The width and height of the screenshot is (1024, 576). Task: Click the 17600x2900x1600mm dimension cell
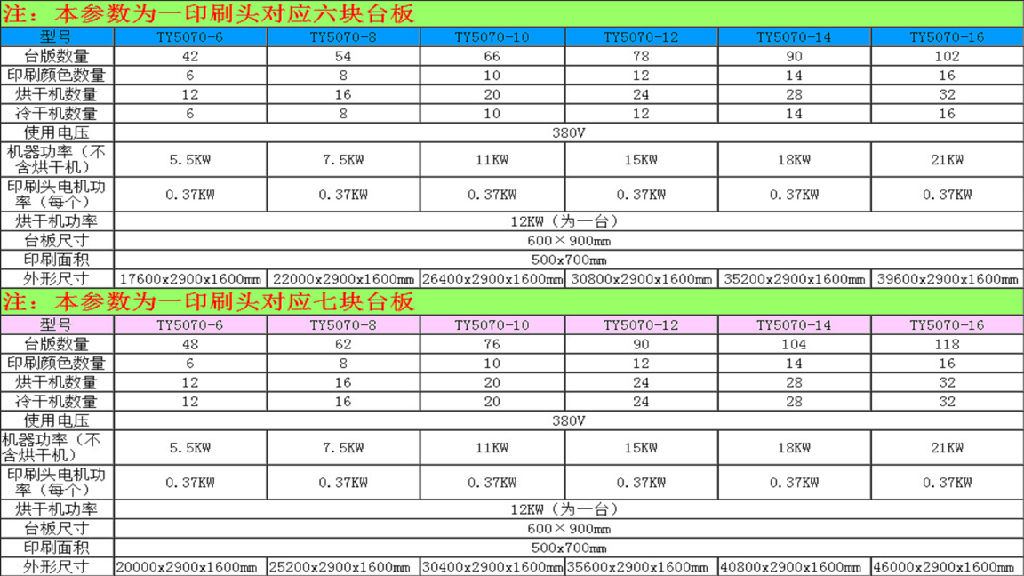coord(190,279)
